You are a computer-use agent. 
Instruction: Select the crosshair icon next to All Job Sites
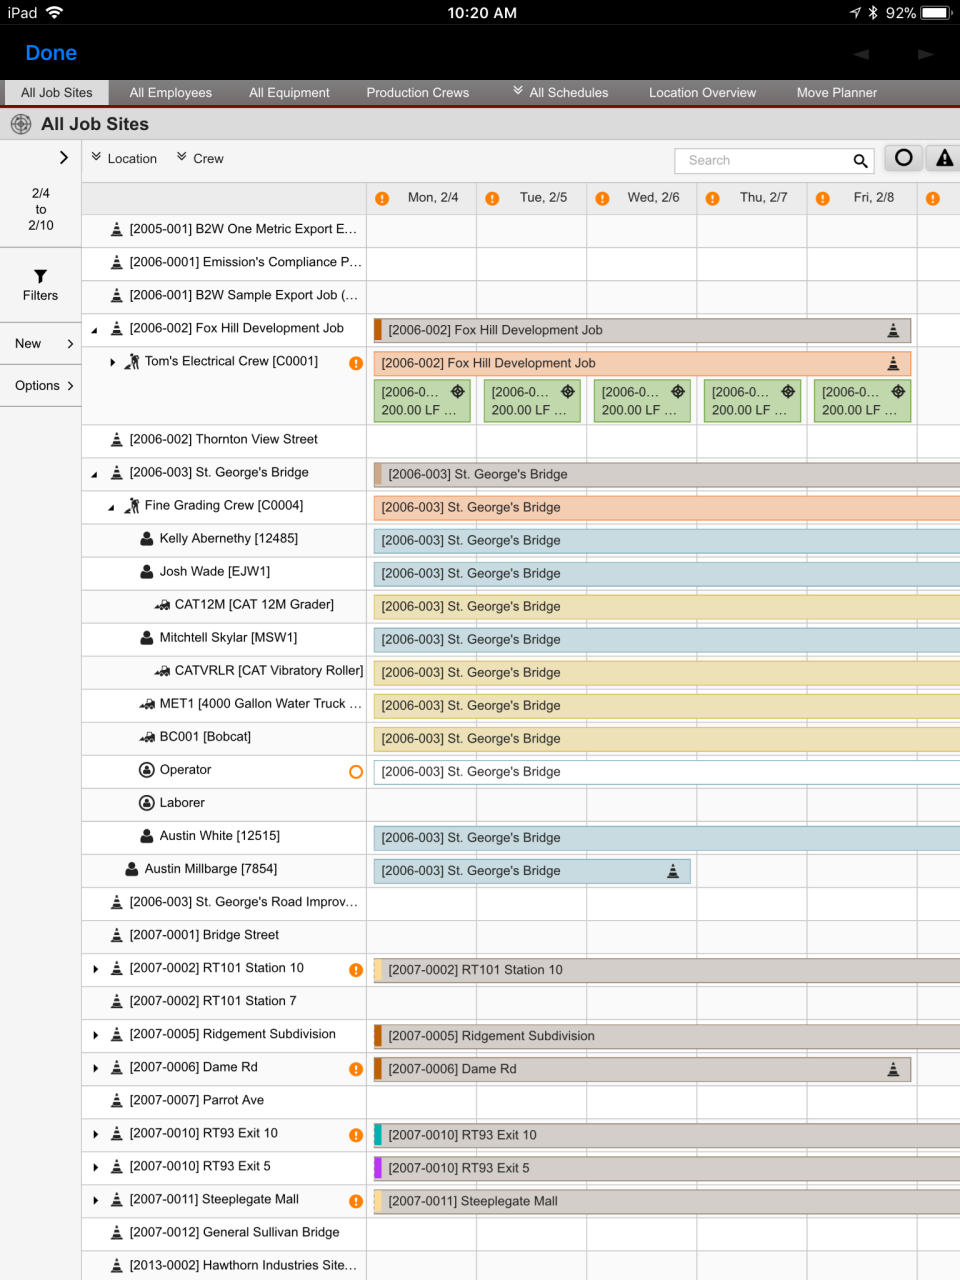(20, 124)
